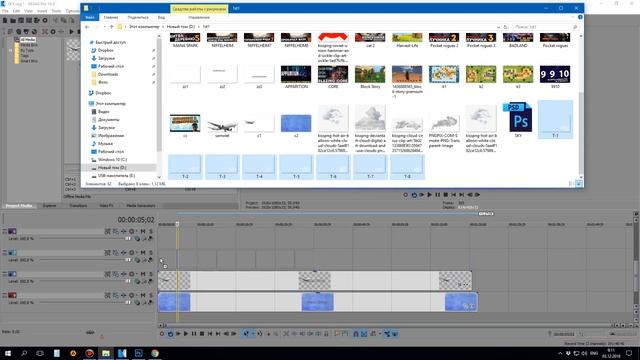Open the Управление picture tools tab
The image size is (640, 360).
[x=199, y=17]
